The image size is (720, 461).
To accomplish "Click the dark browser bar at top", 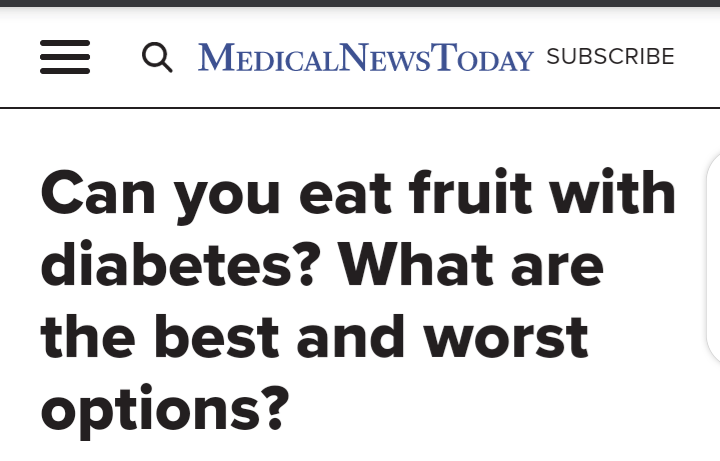I will click(x=360, y=3).
